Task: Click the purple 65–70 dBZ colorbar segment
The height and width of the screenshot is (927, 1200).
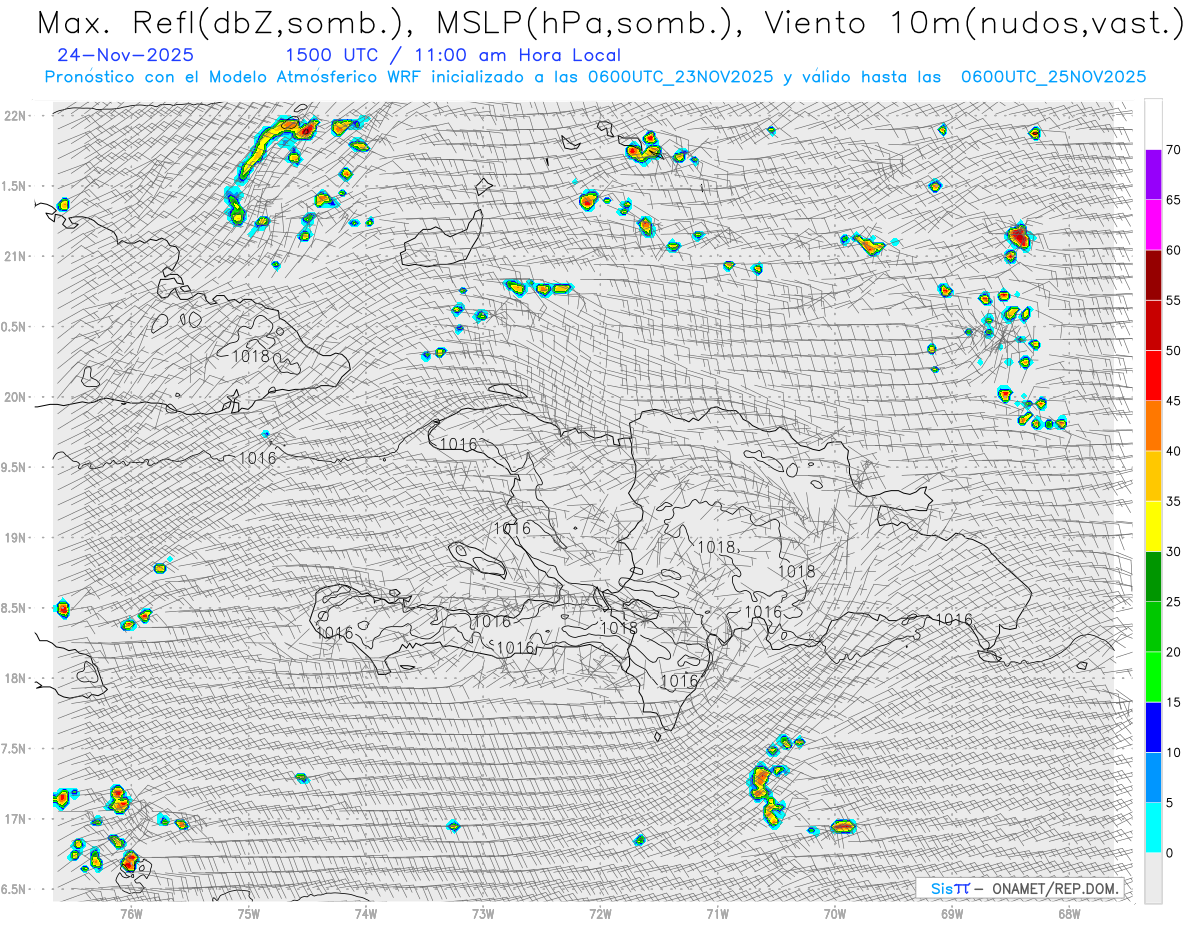Action: click(x=1153, y=175)
